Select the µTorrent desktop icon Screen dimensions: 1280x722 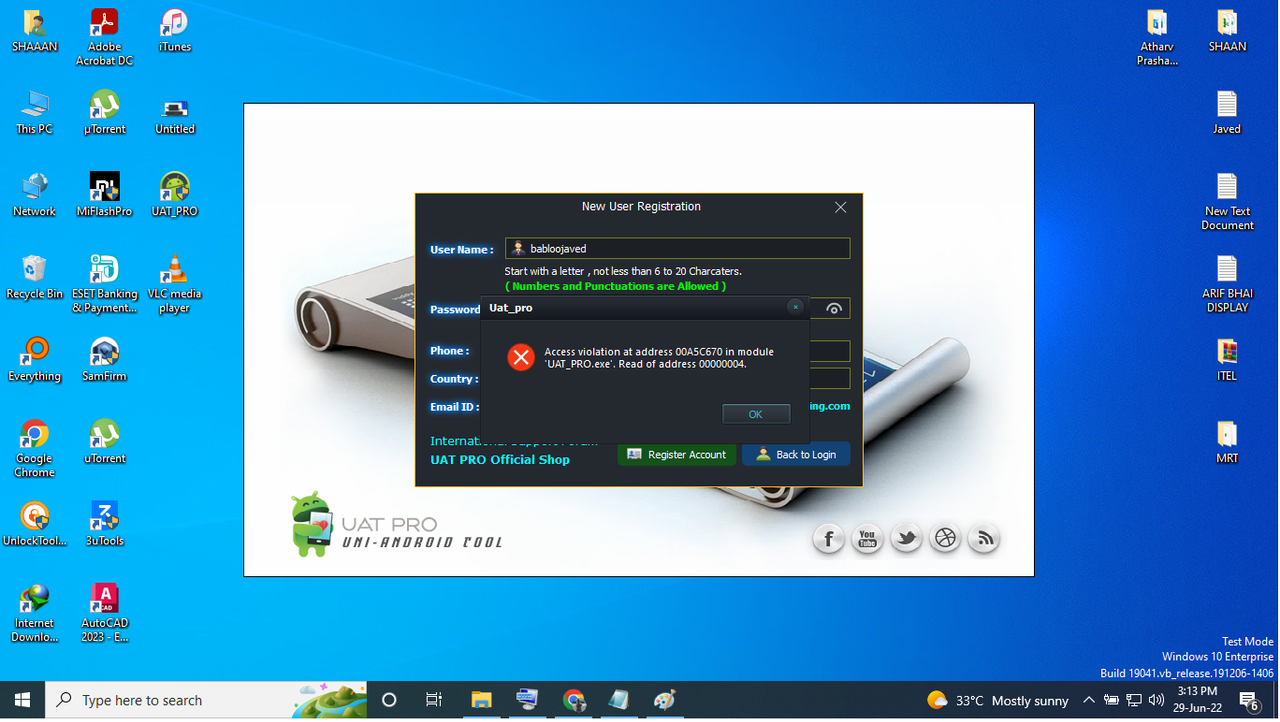[104, 112]
